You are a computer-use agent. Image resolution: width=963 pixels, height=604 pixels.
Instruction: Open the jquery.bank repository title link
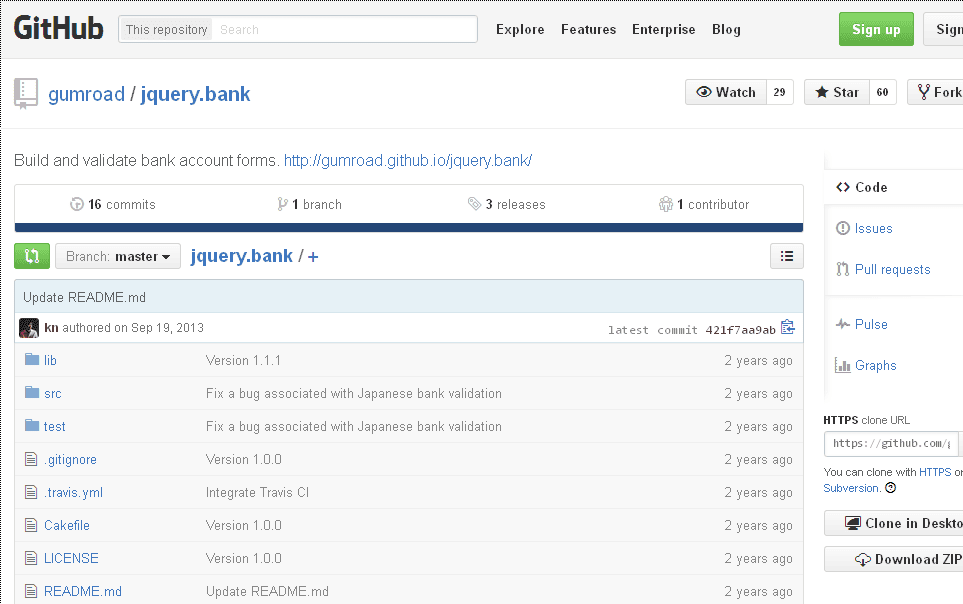click(x=195, y=94)
